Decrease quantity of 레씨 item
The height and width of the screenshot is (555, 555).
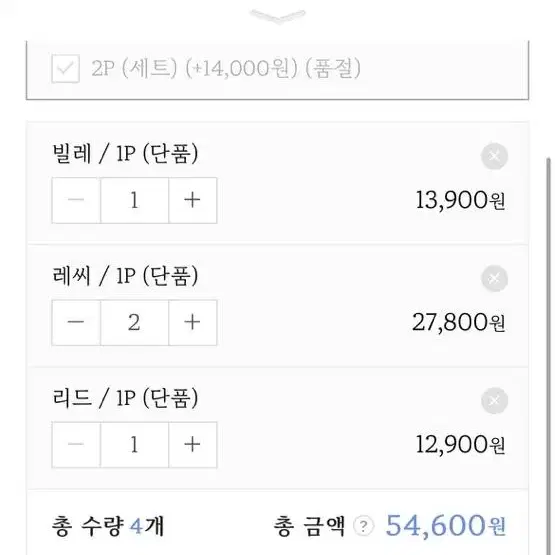[76, 322]
